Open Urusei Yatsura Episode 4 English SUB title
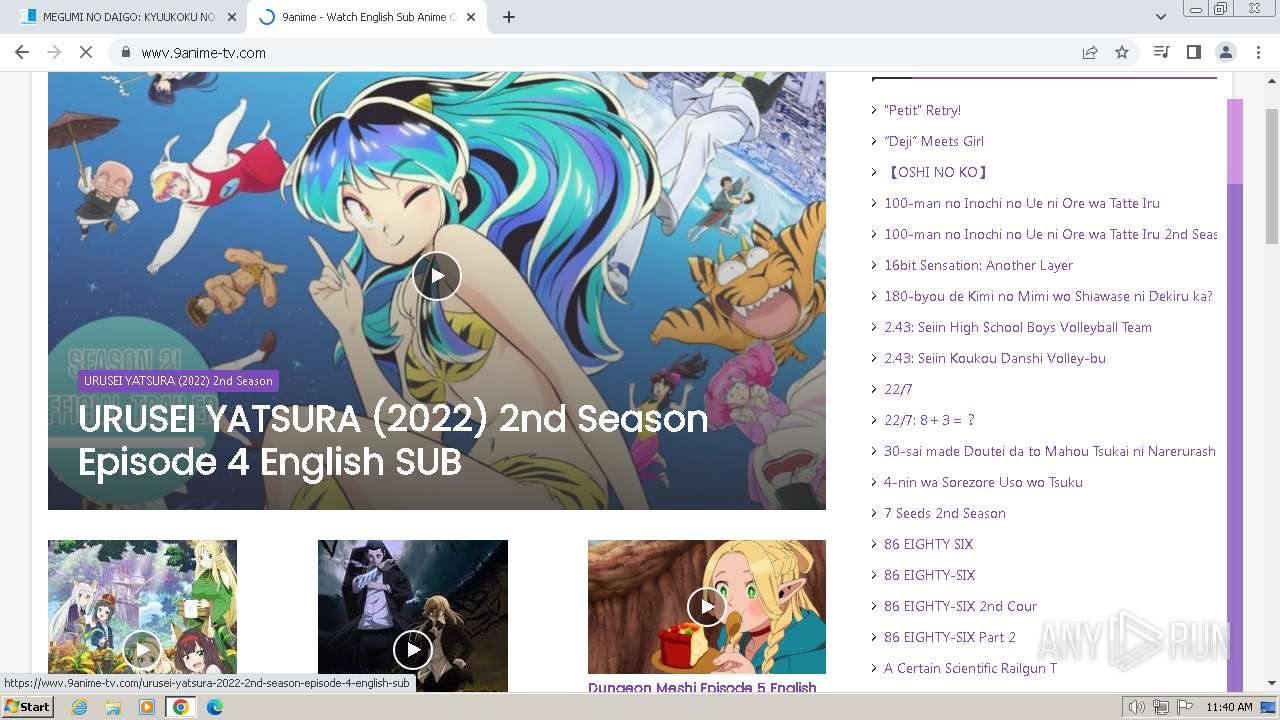1280x720 pixels. coord(393,440)
